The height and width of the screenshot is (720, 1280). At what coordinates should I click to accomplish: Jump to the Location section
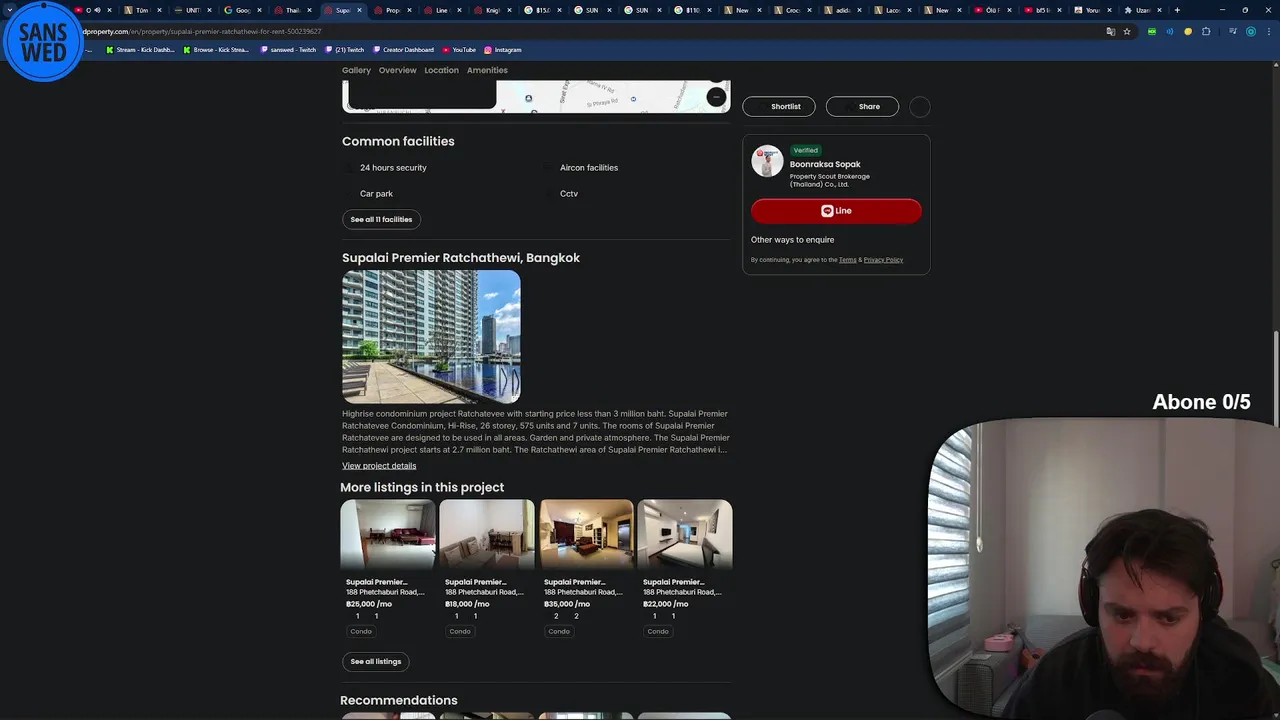[441, 70]
